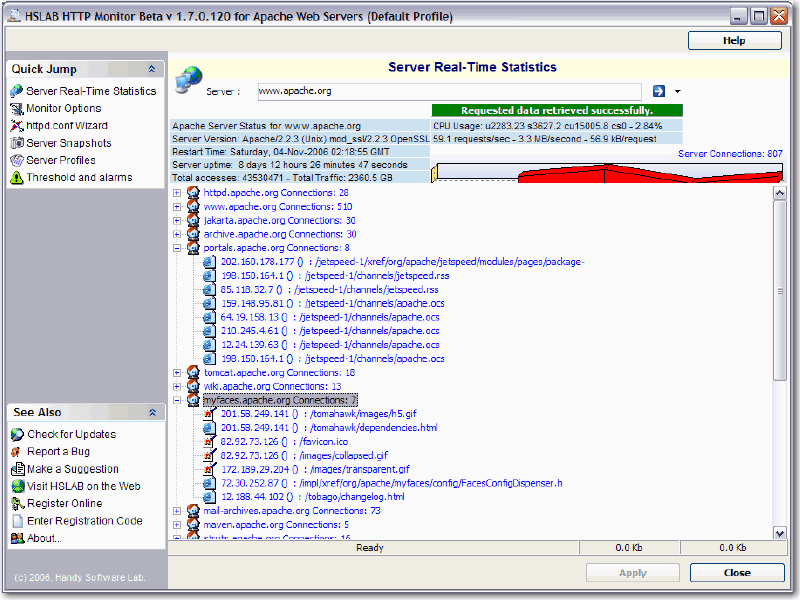Screen dimensions: 800x600
Task: Click the jakarta.apache.org host icon
Action: [x=193, y=220]
